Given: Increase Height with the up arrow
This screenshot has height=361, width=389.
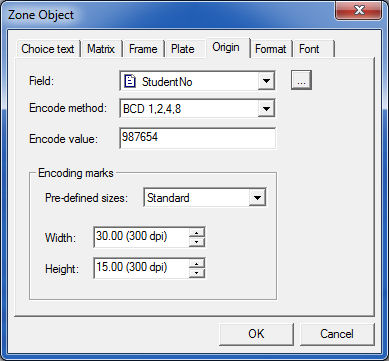Looking at the screenshot, I should point(197,263).
